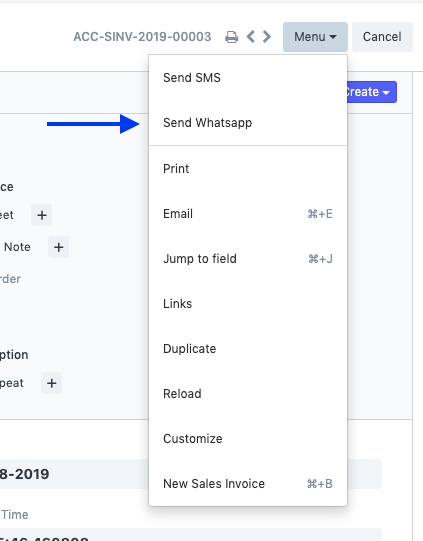The image size is (423, 541).
Task: Click the Note link label
Action: click(x=17, y=247)
